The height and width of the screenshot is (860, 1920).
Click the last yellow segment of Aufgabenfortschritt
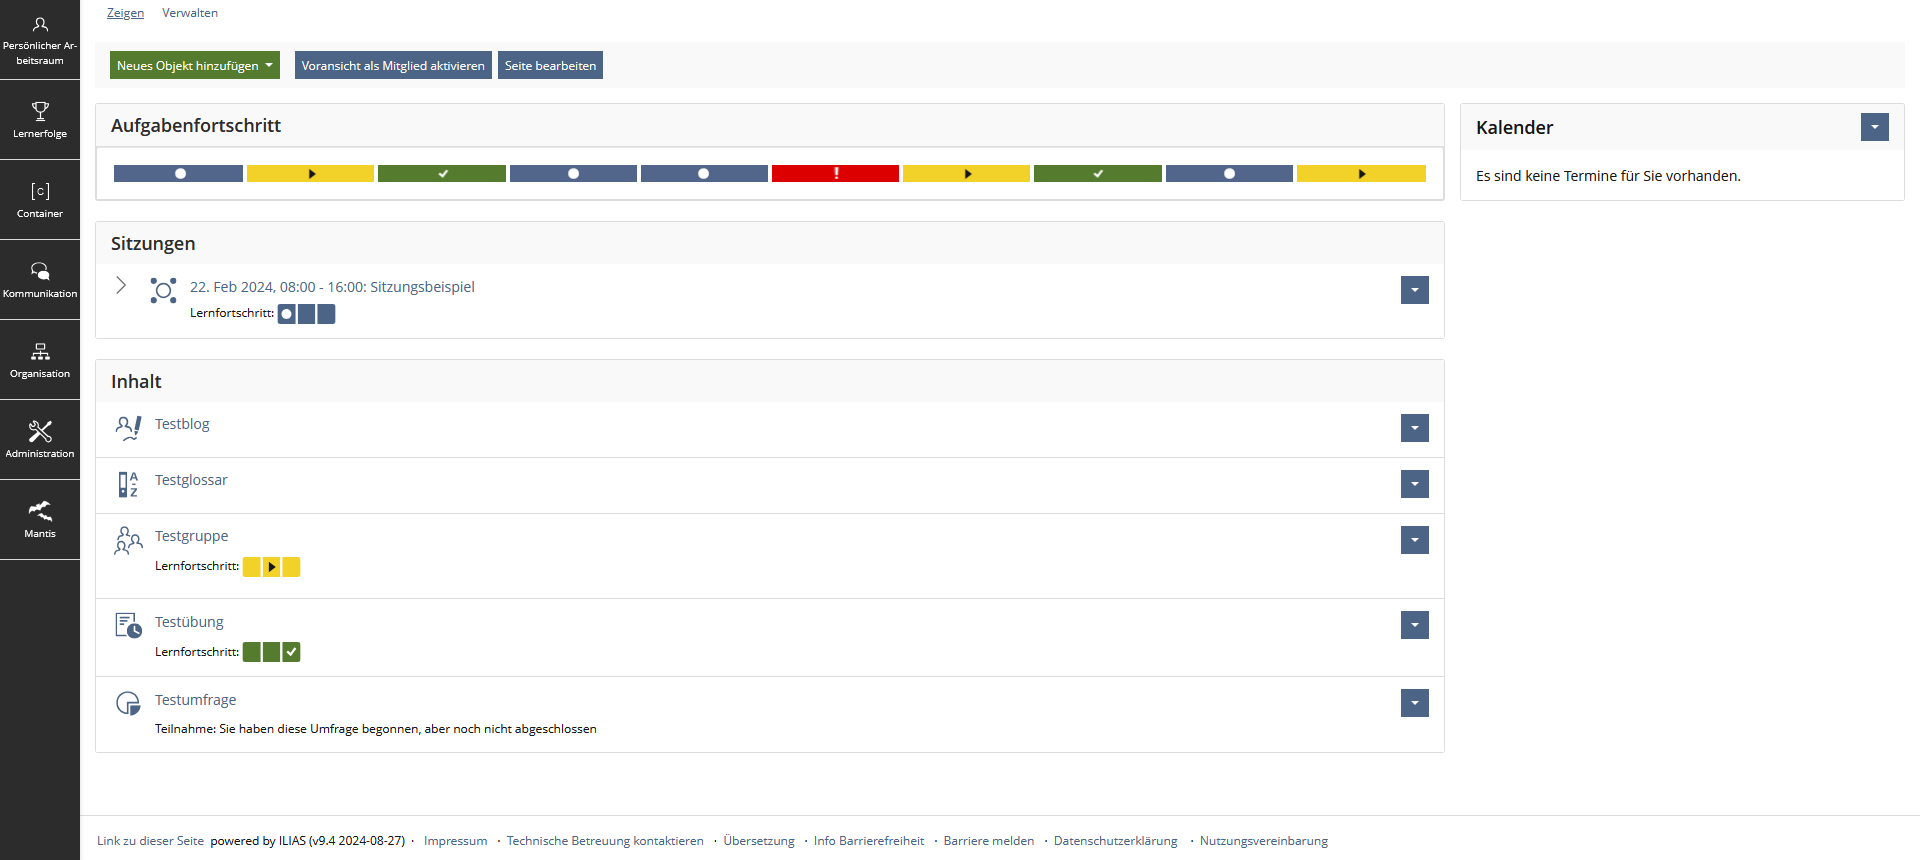coord(1361,174)
